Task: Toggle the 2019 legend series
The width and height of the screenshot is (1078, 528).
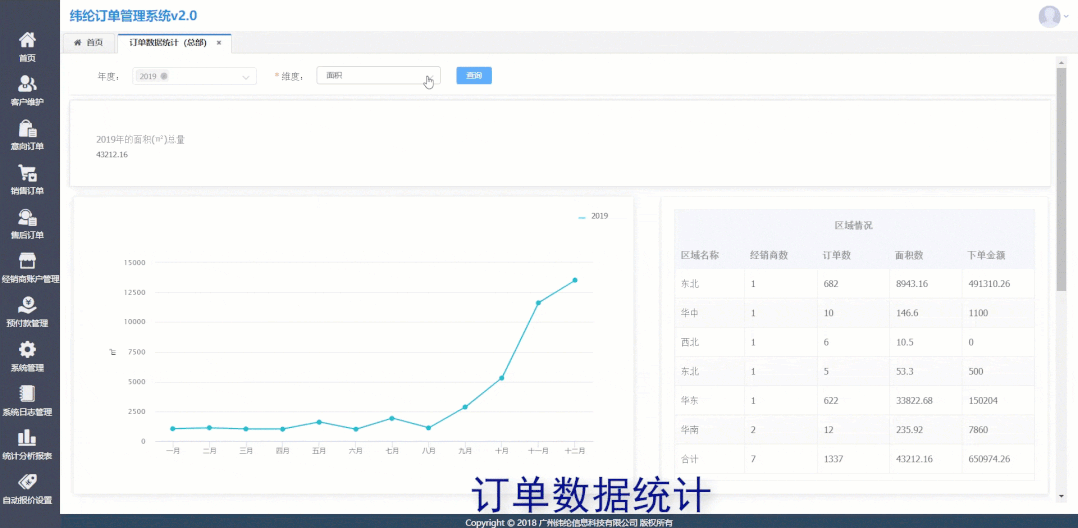Action: click(593, 216)
